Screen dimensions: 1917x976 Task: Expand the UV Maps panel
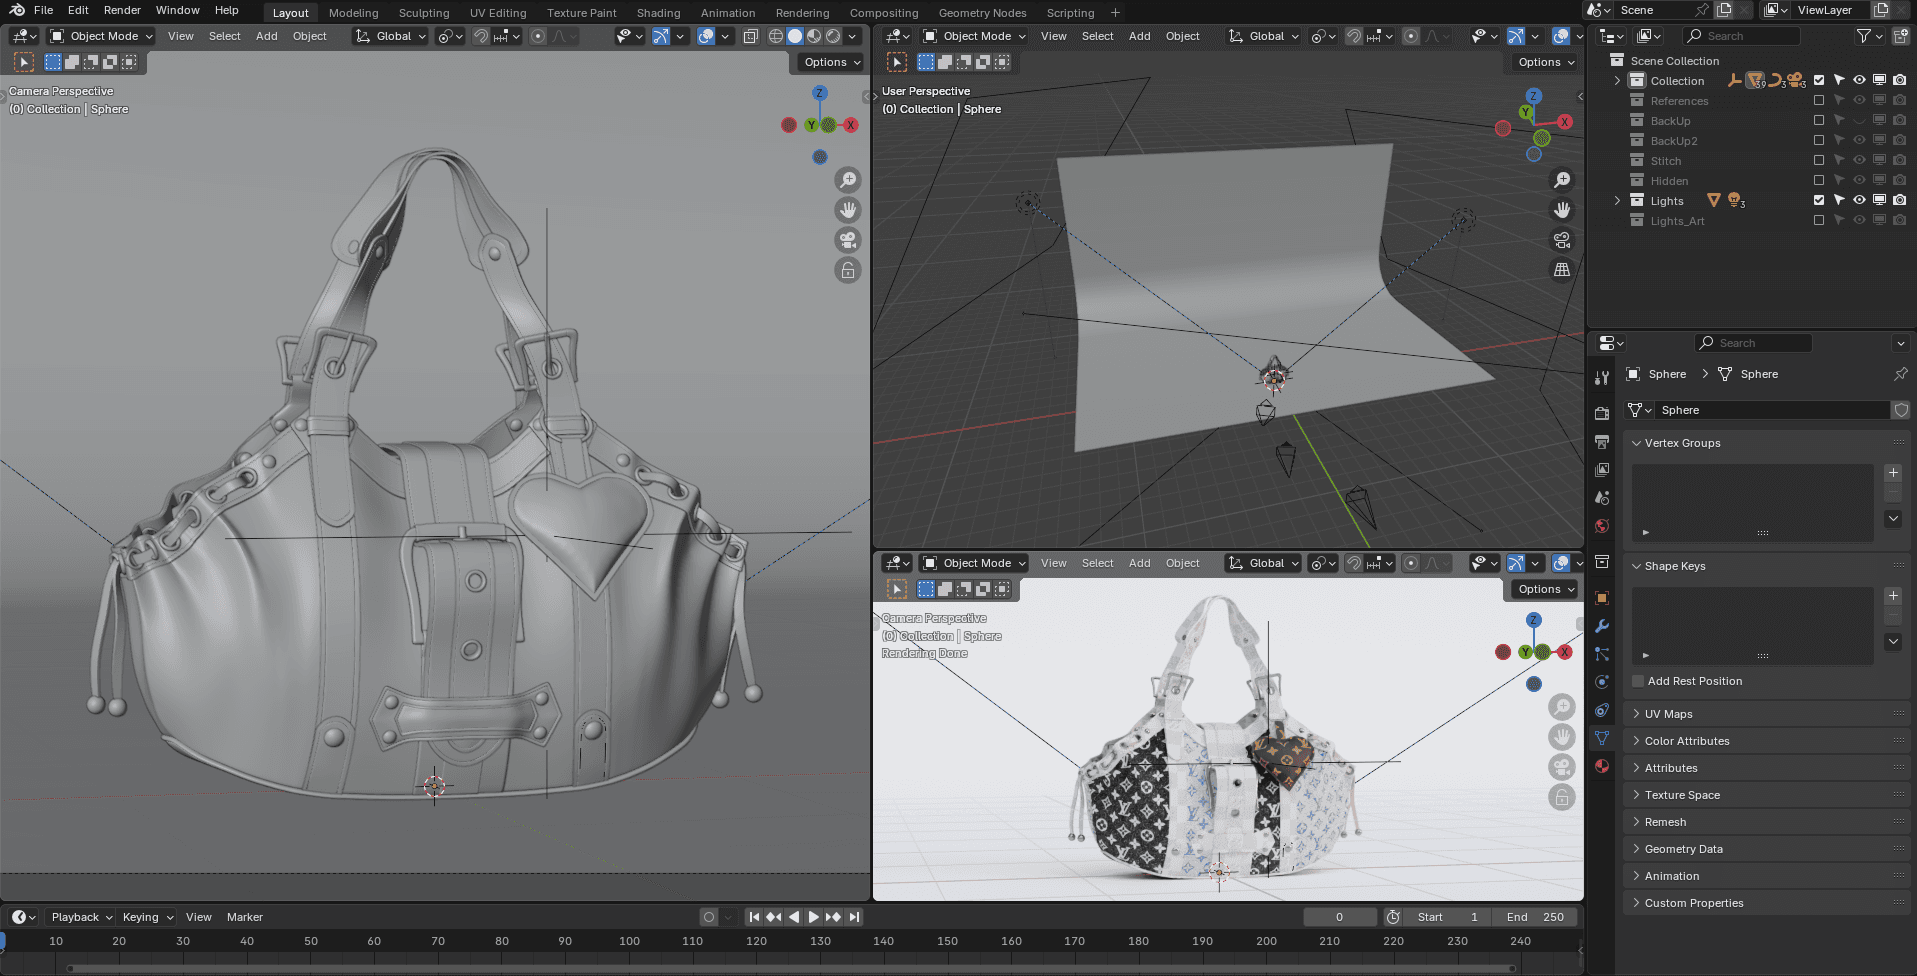(1766, 714)
